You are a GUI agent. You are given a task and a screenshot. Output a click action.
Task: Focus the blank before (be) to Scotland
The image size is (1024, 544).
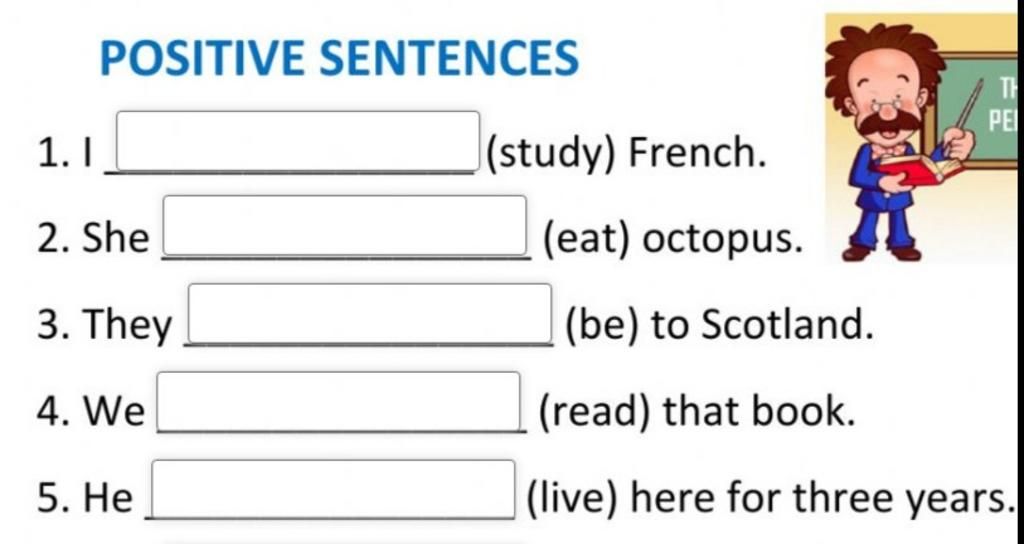370,313
